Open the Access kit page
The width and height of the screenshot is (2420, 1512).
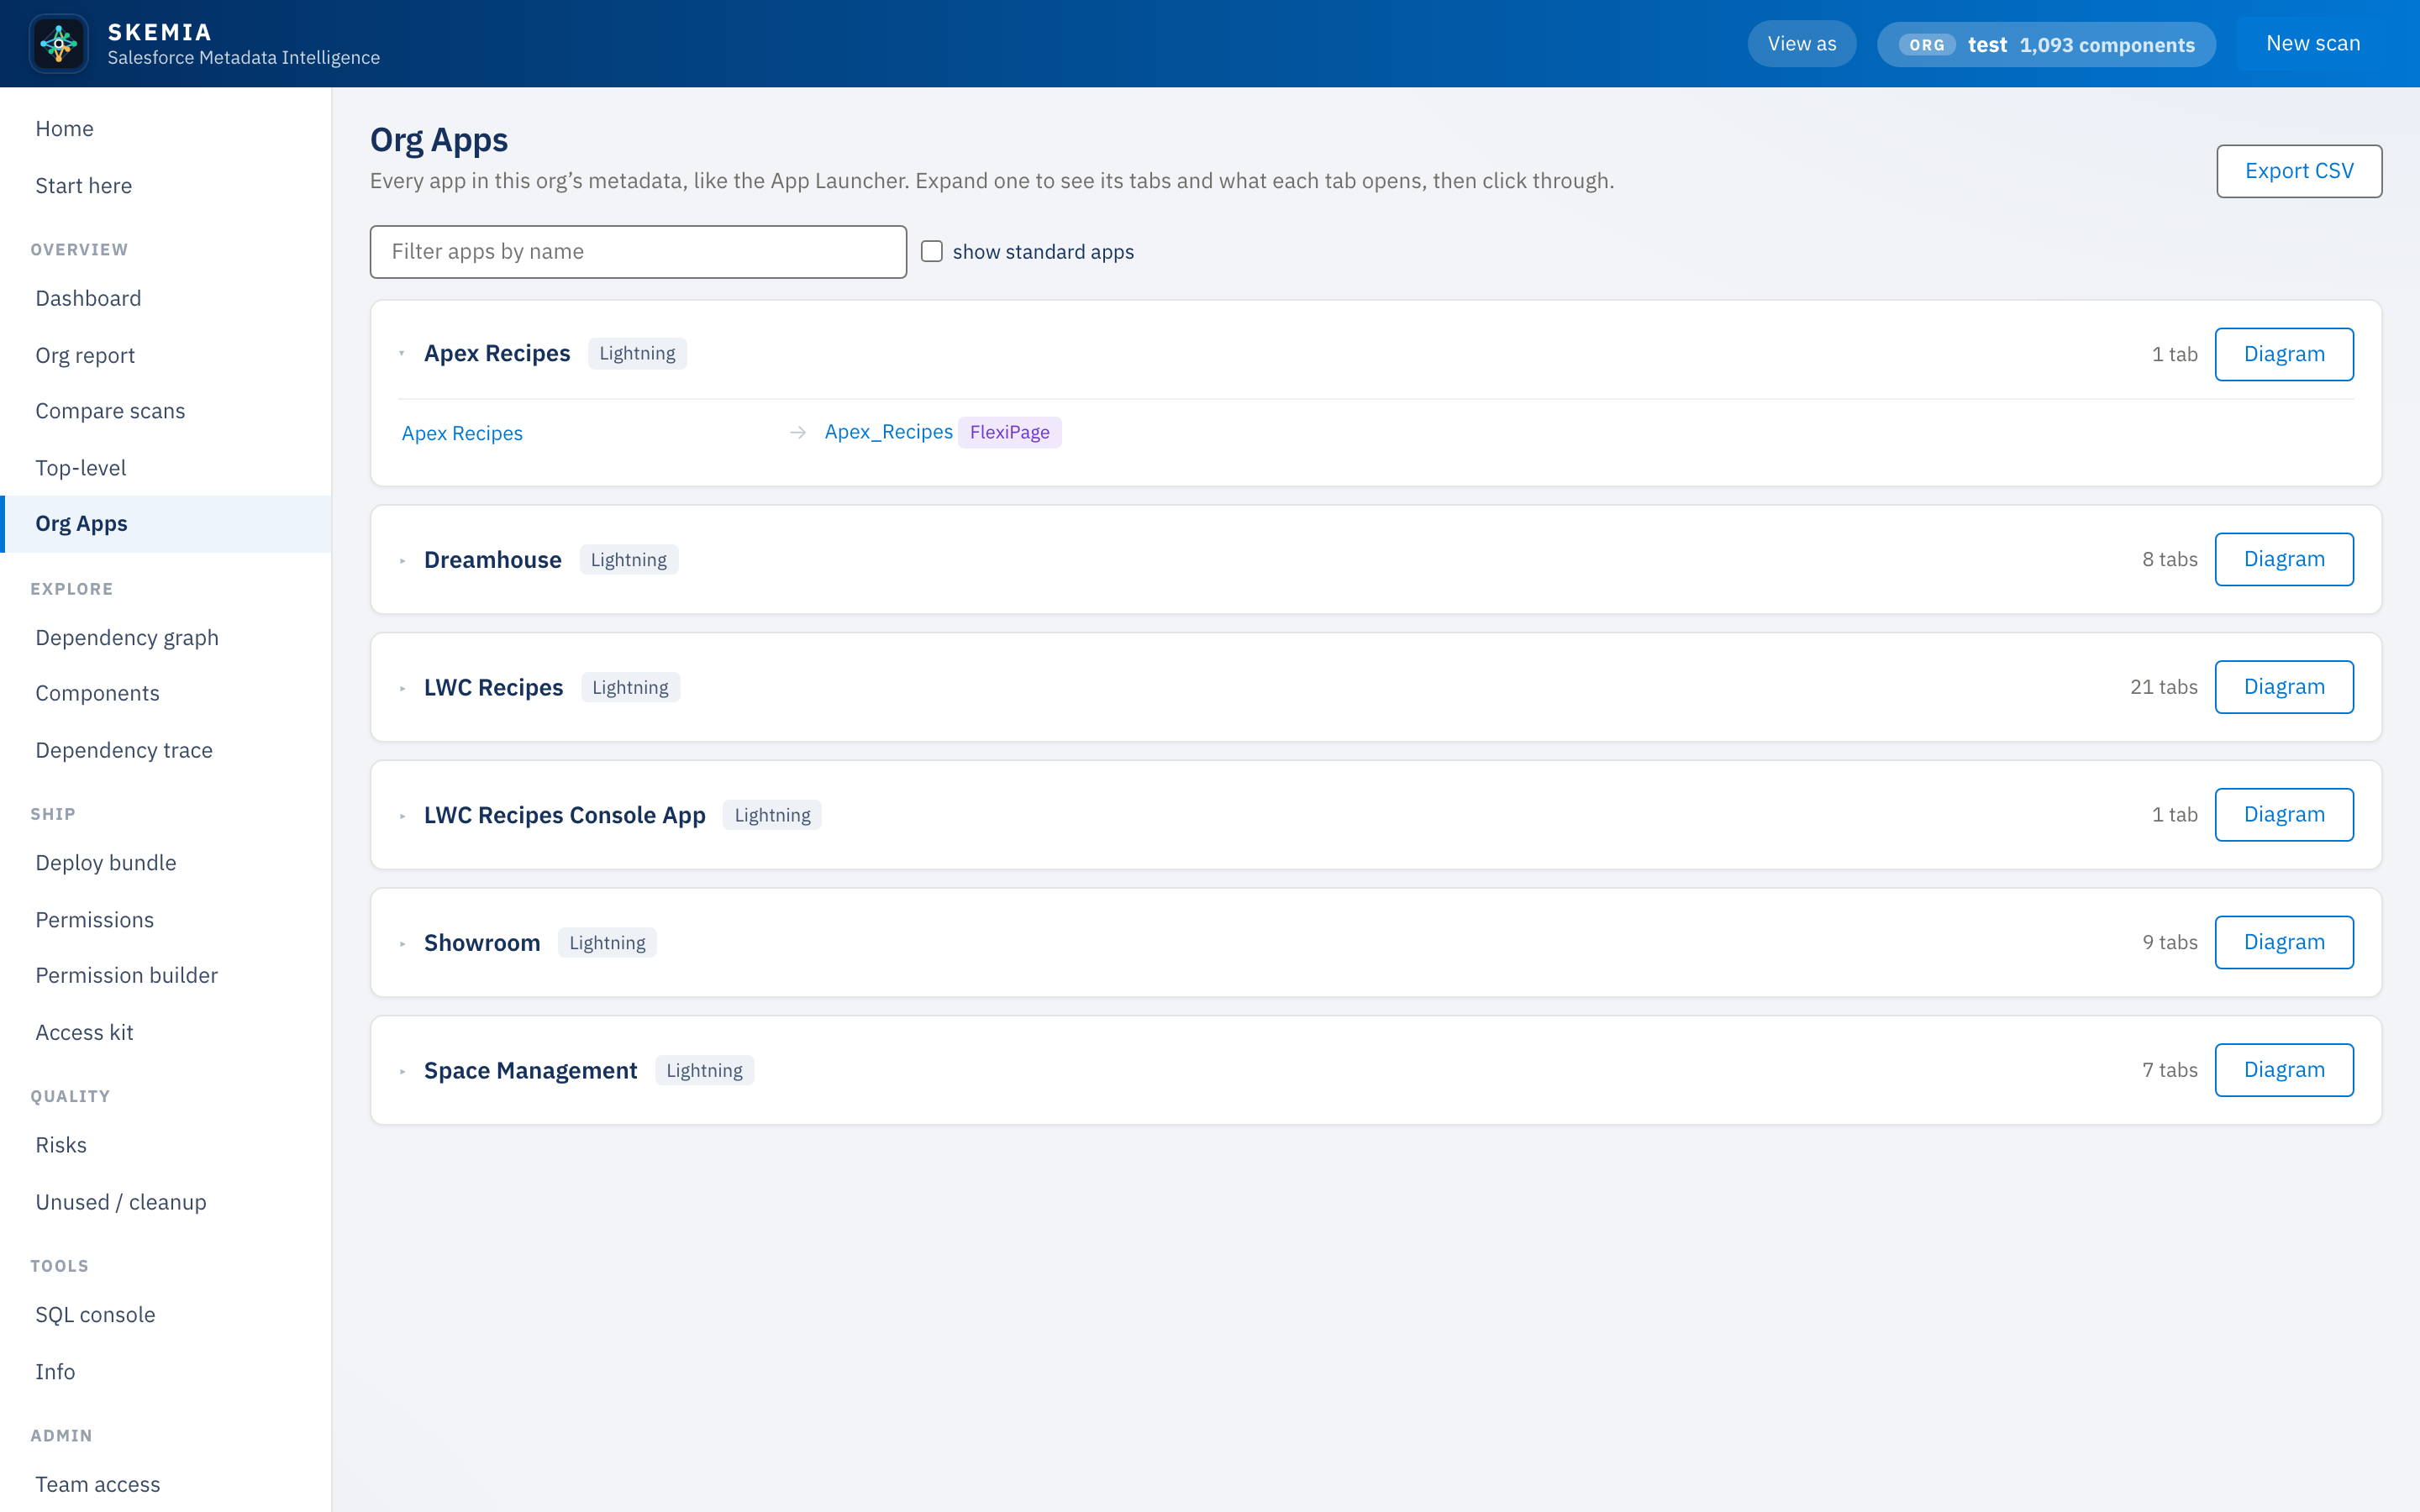[166, 1032]
